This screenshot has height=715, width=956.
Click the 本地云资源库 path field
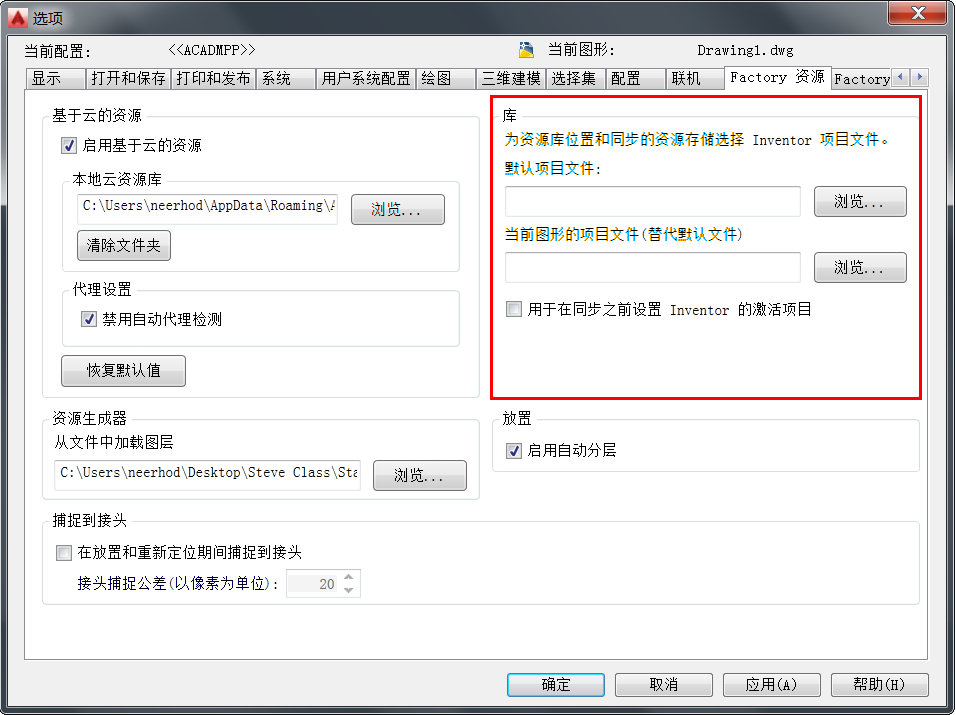208,209
